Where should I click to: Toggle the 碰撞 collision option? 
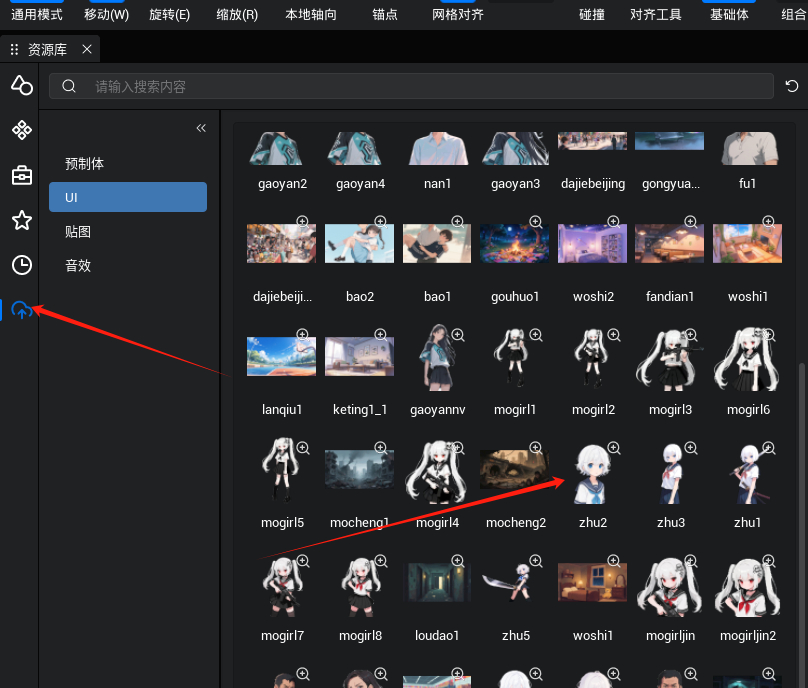(x=592, y=14)
